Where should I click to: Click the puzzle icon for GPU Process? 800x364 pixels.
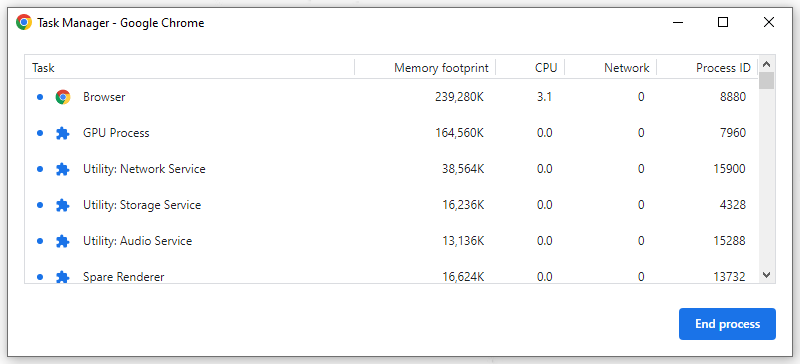(63, 133)
